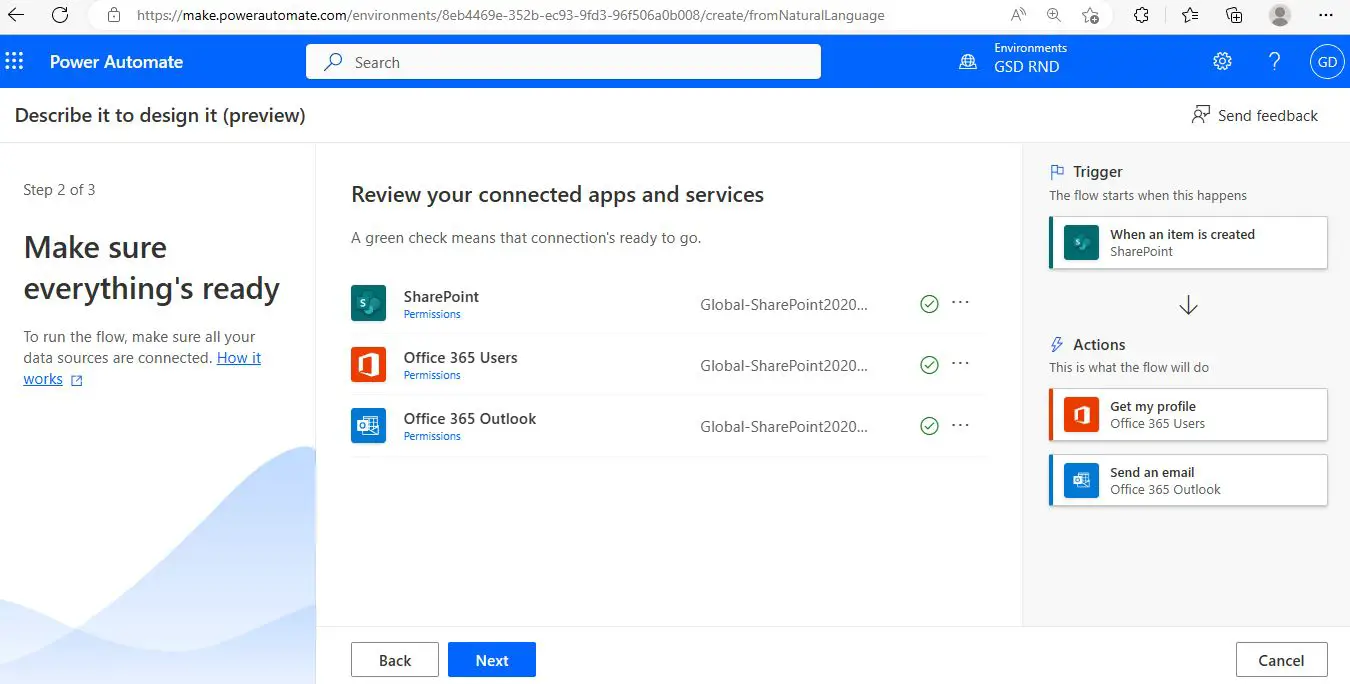Select the 'When an item is created' trigger card

point(1188,242)
